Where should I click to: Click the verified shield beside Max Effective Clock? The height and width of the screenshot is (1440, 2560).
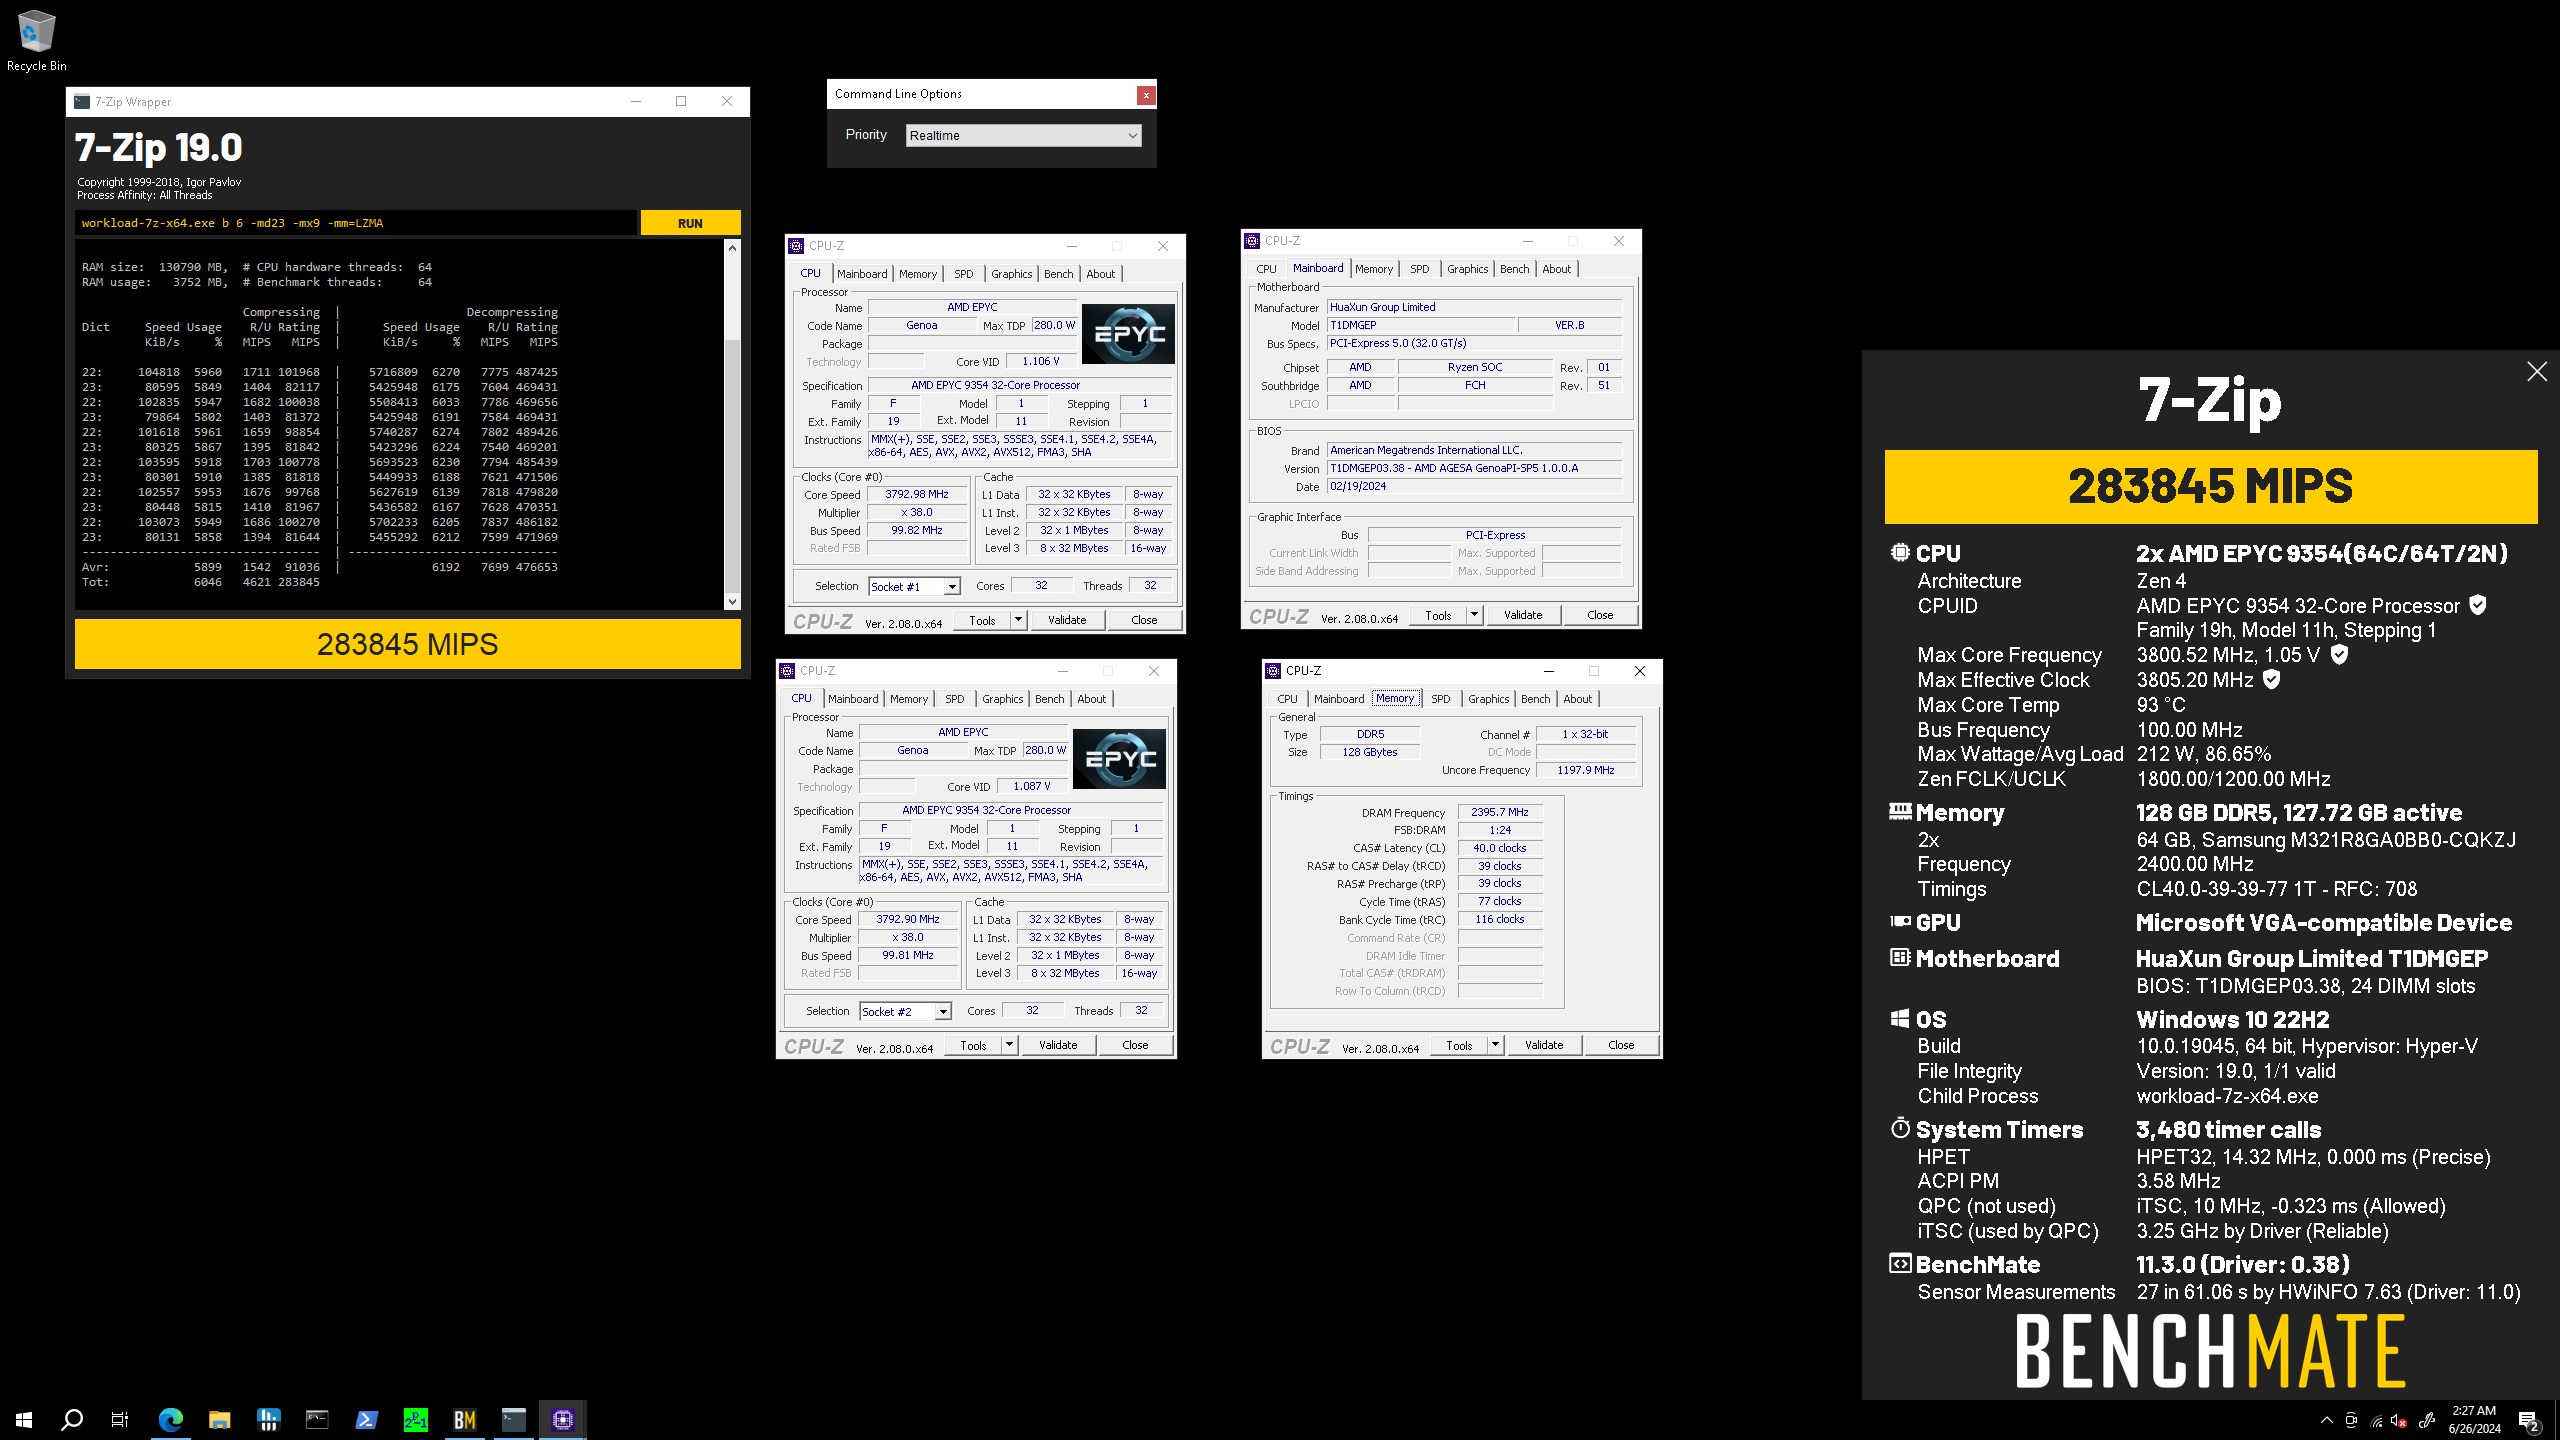click(x=2272, y=679)
